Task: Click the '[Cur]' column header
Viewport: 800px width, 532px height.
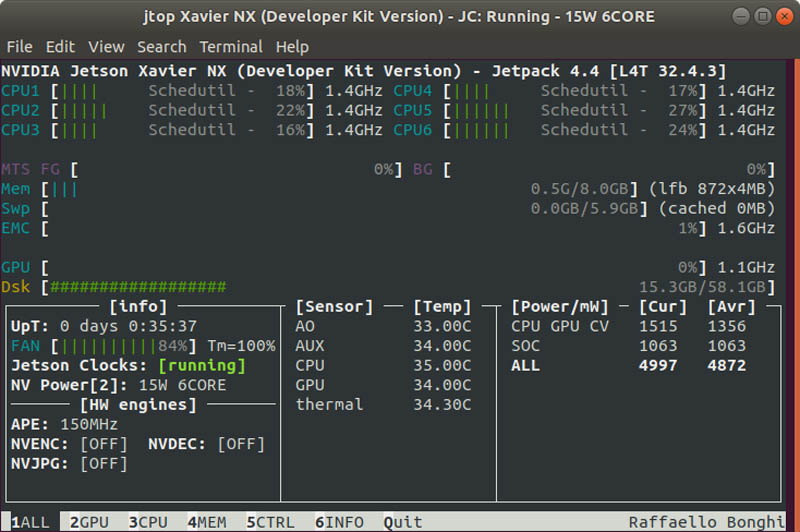Action: tap(663, 307)
